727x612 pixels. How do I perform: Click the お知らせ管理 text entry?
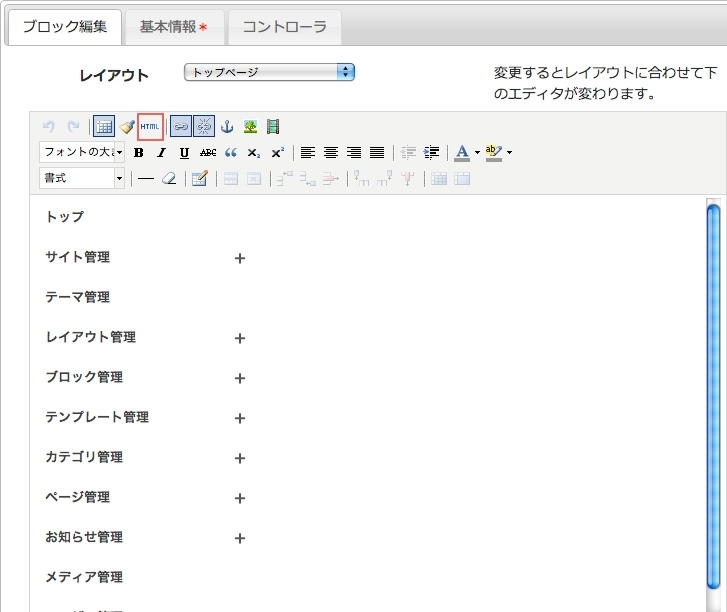click(84, 537)
